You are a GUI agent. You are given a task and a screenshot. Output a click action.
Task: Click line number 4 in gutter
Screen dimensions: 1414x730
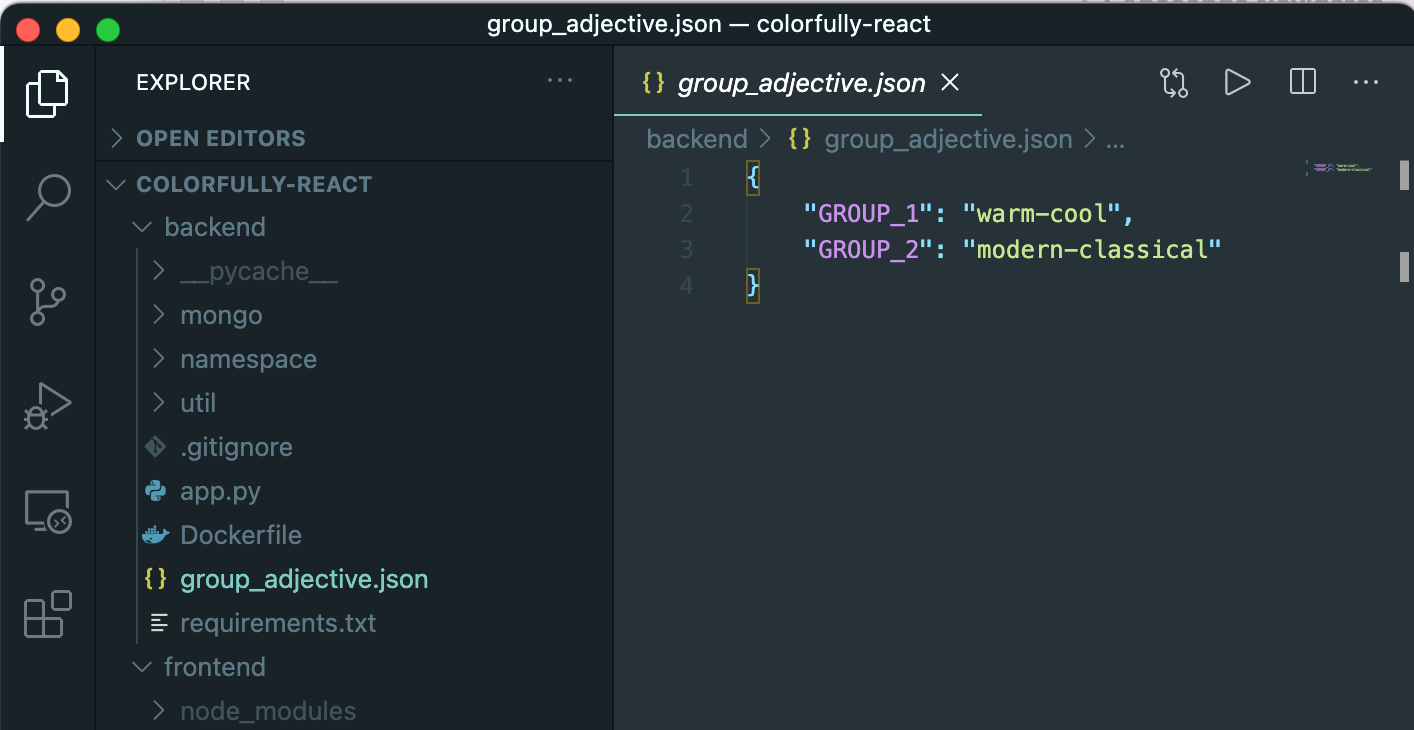(x=686, y=285)
